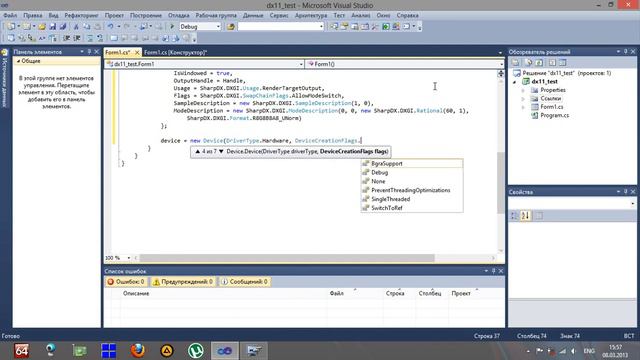Screen dimensions: 640x360
Task: Open the Сервис menu
Action: click(279, 15)
